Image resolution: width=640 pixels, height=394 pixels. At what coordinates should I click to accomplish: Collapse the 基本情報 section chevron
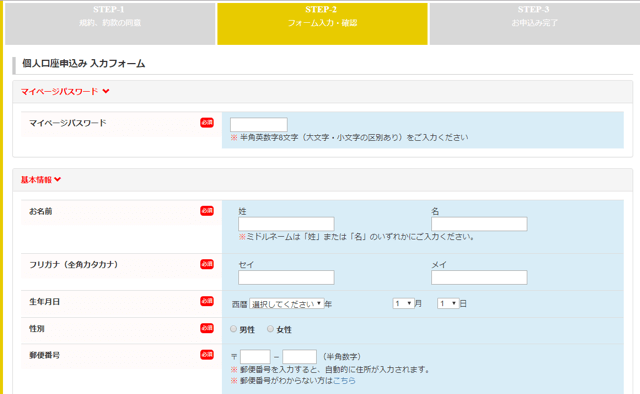pyautogui.click(x=58, y=179)
